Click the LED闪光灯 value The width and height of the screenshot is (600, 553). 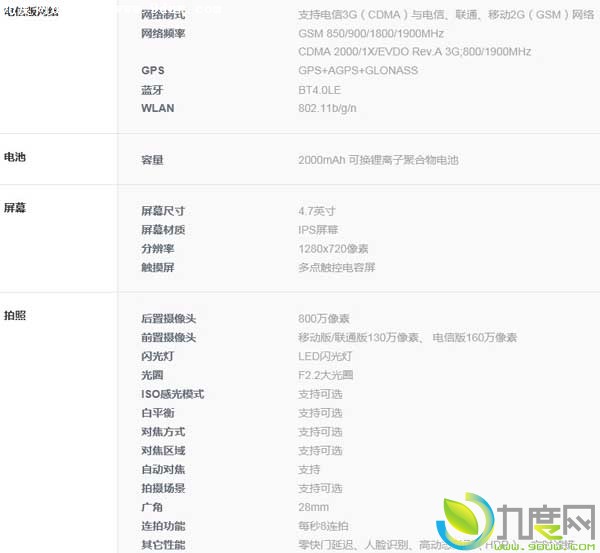325,356
